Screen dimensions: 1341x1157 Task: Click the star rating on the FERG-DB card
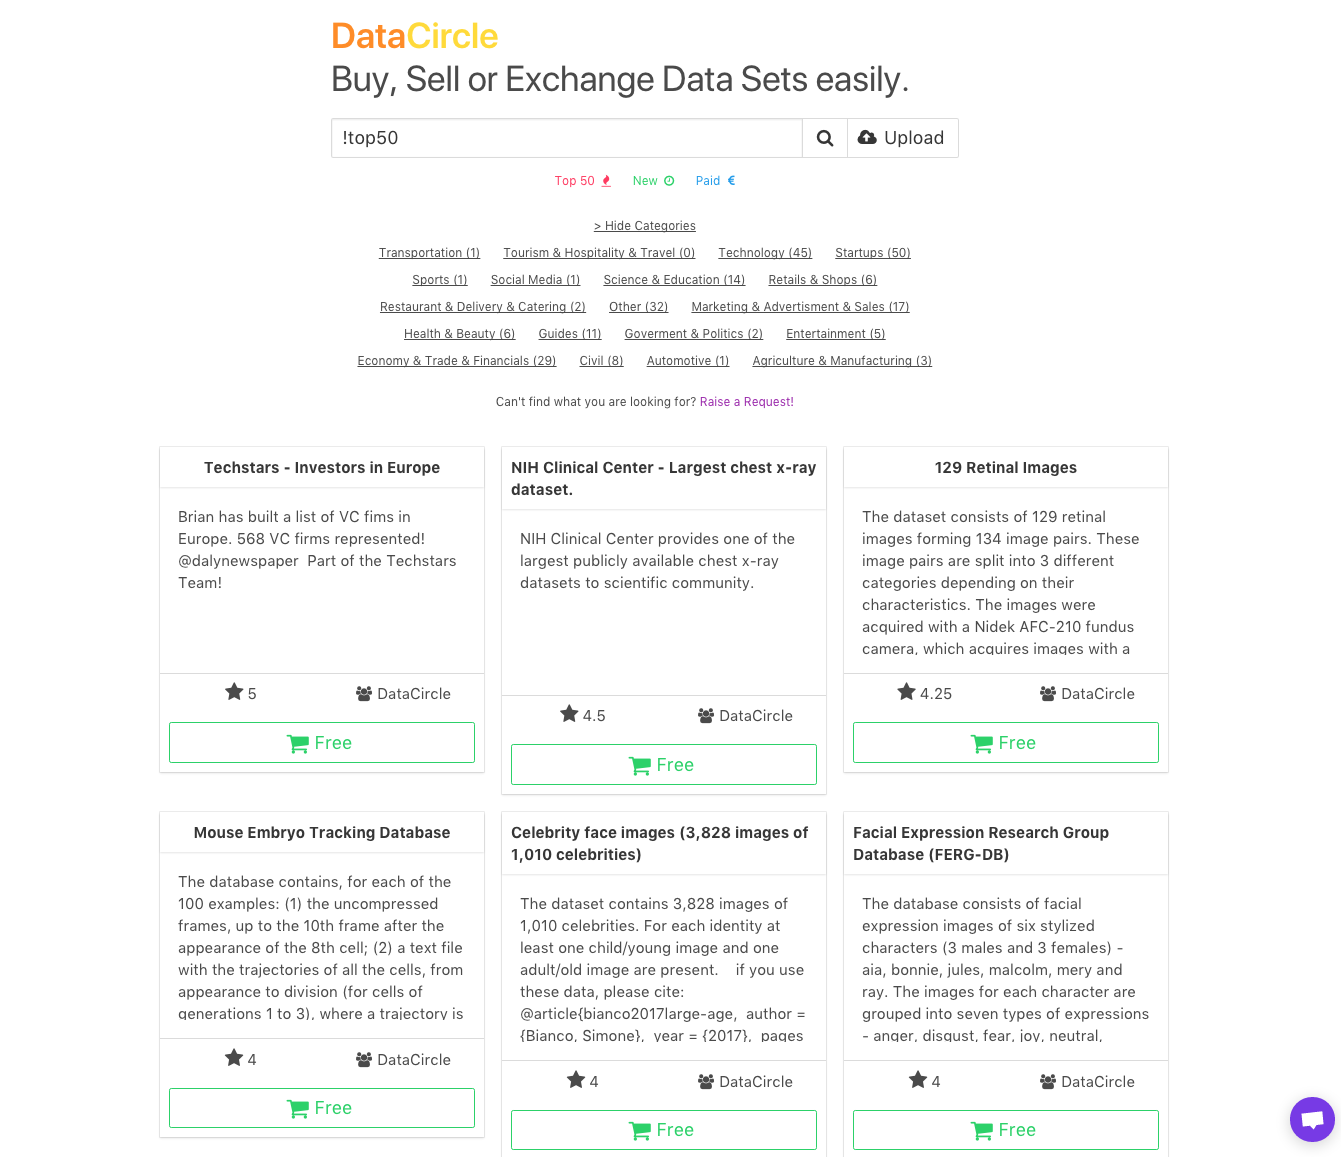(x=925, y=1081)
